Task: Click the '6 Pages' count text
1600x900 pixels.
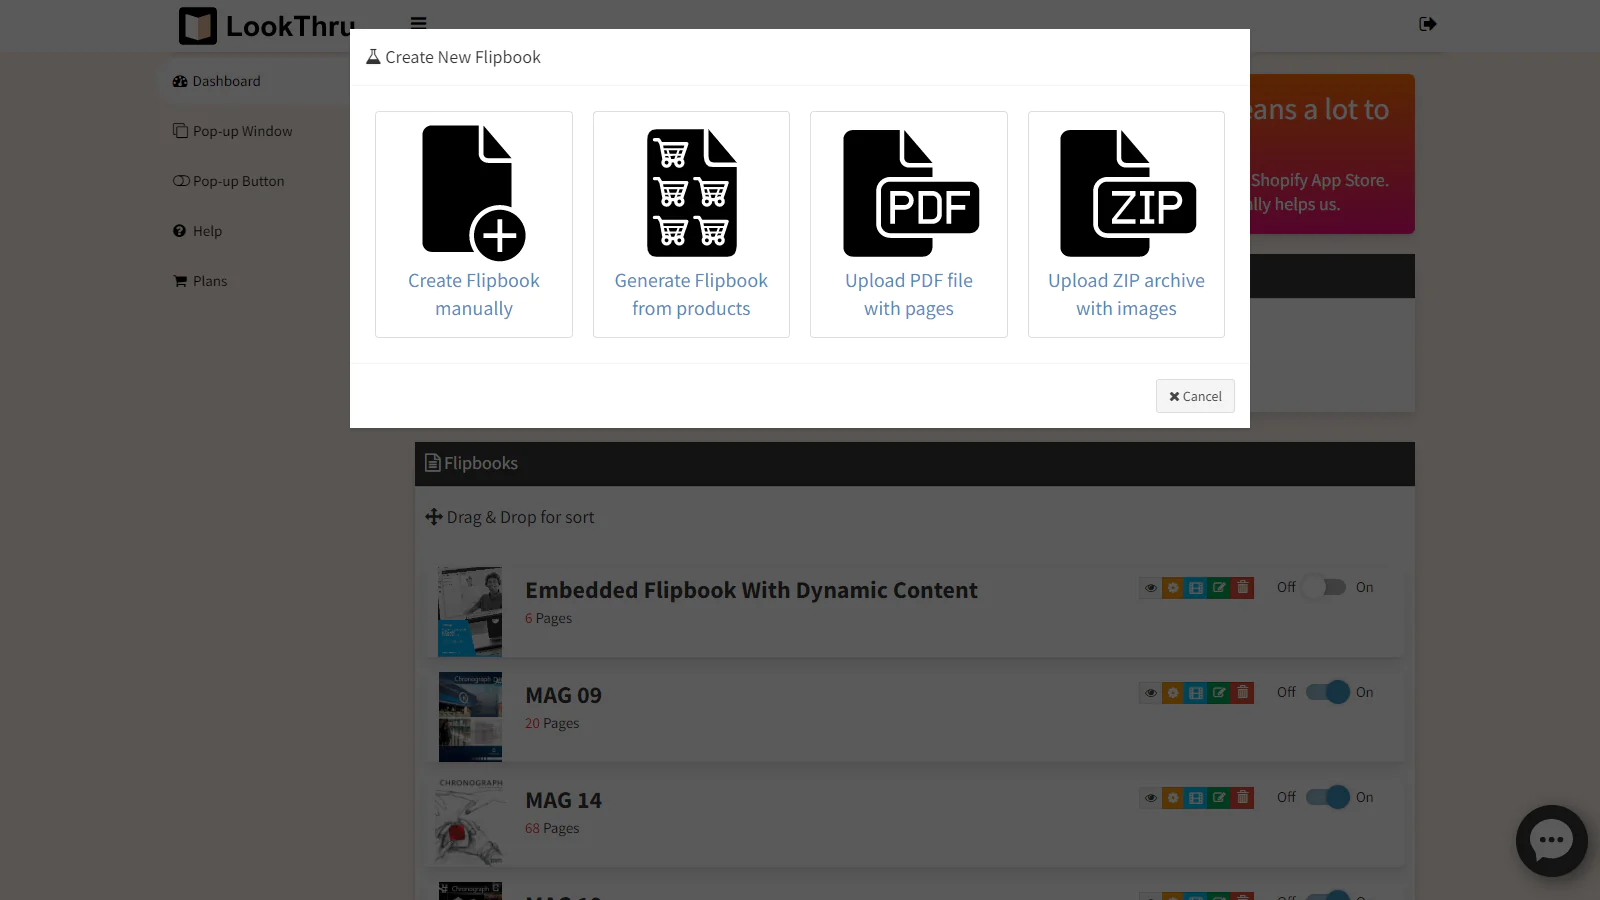Action: (x=549, y=619)
